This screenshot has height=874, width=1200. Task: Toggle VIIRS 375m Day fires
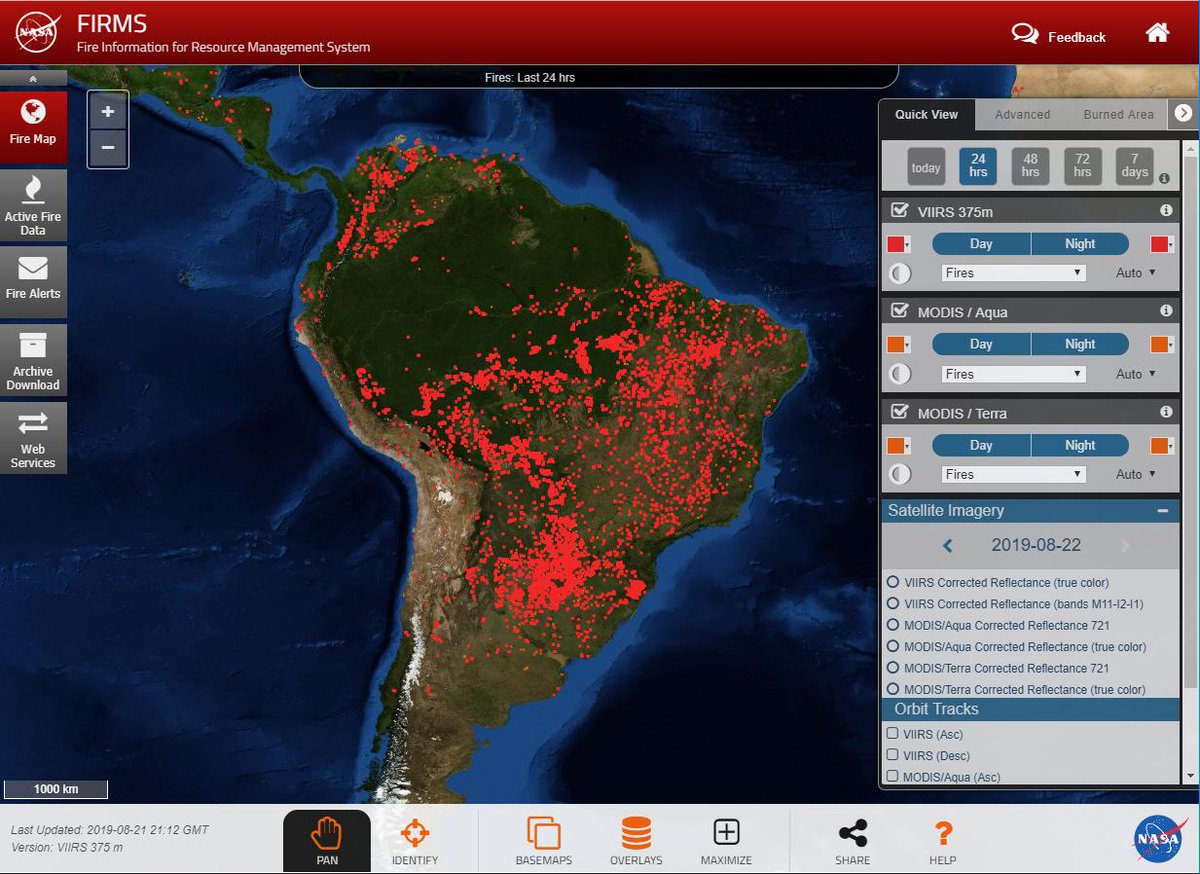pyautogui.click(x=981, y=244)
